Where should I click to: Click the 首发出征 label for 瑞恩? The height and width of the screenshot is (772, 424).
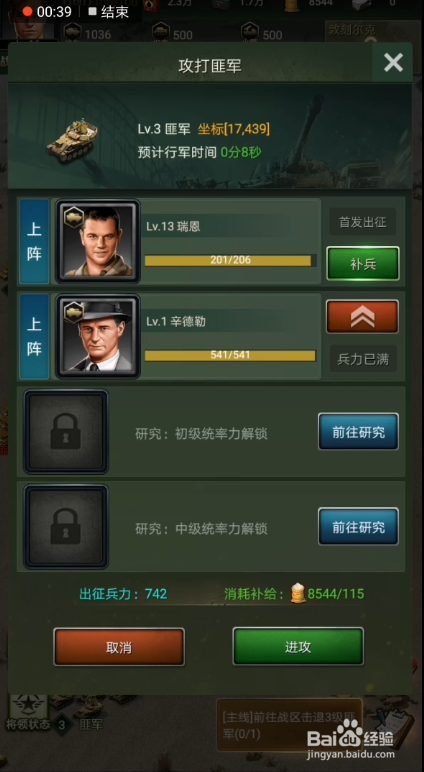coord(362,223)
